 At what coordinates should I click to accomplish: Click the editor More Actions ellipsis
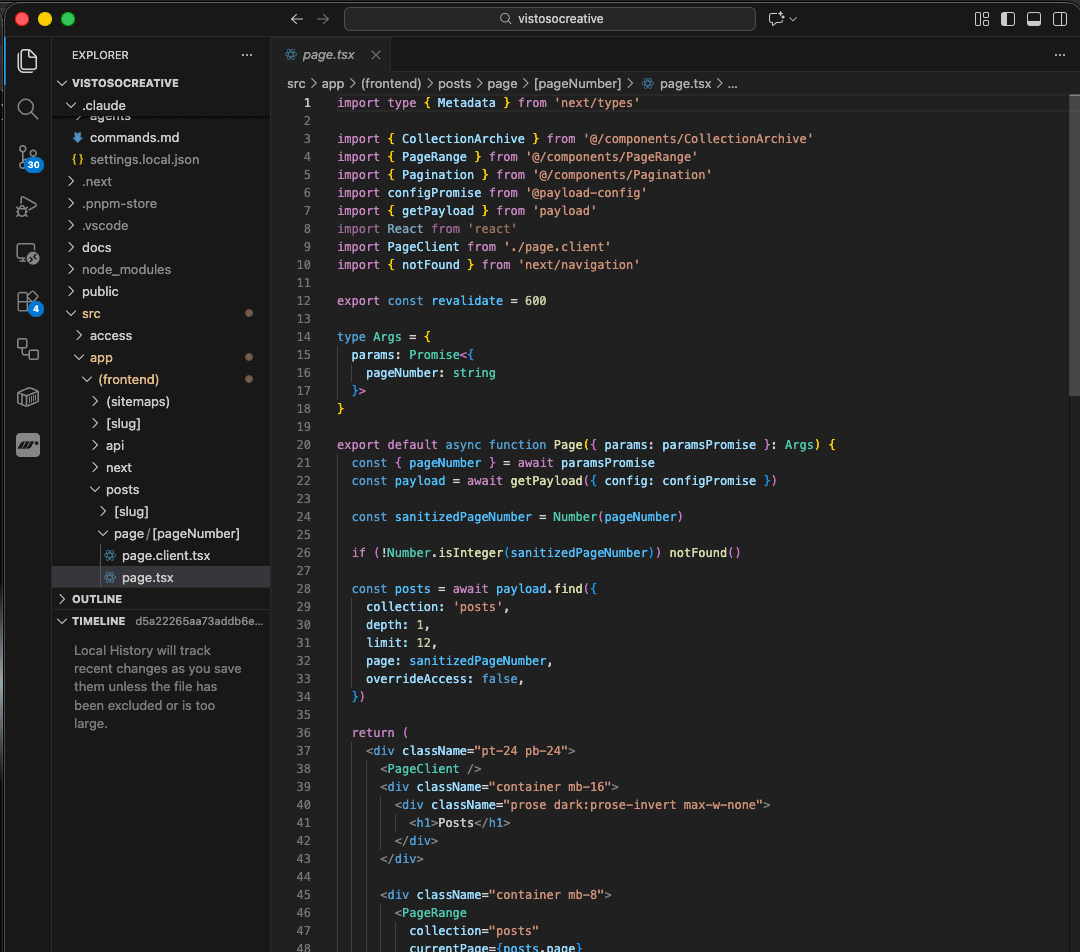1060,55
